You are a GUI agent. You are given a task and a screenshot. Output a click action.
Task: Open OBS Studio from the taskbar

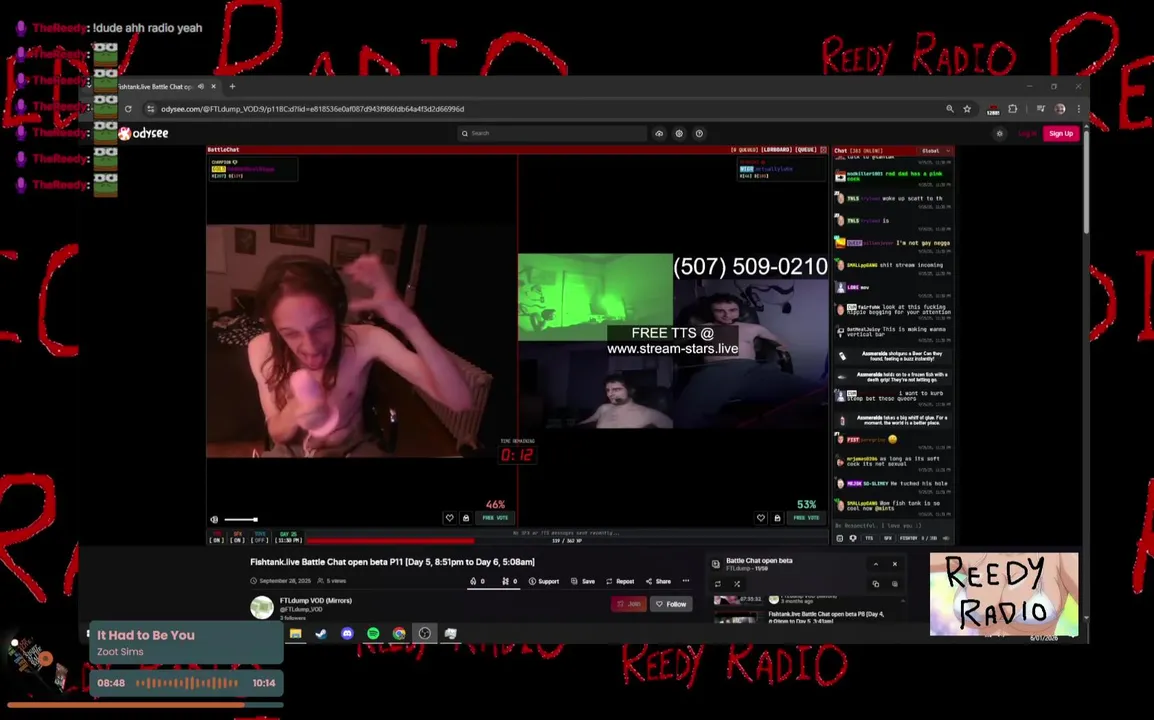(x=425, y=633)
